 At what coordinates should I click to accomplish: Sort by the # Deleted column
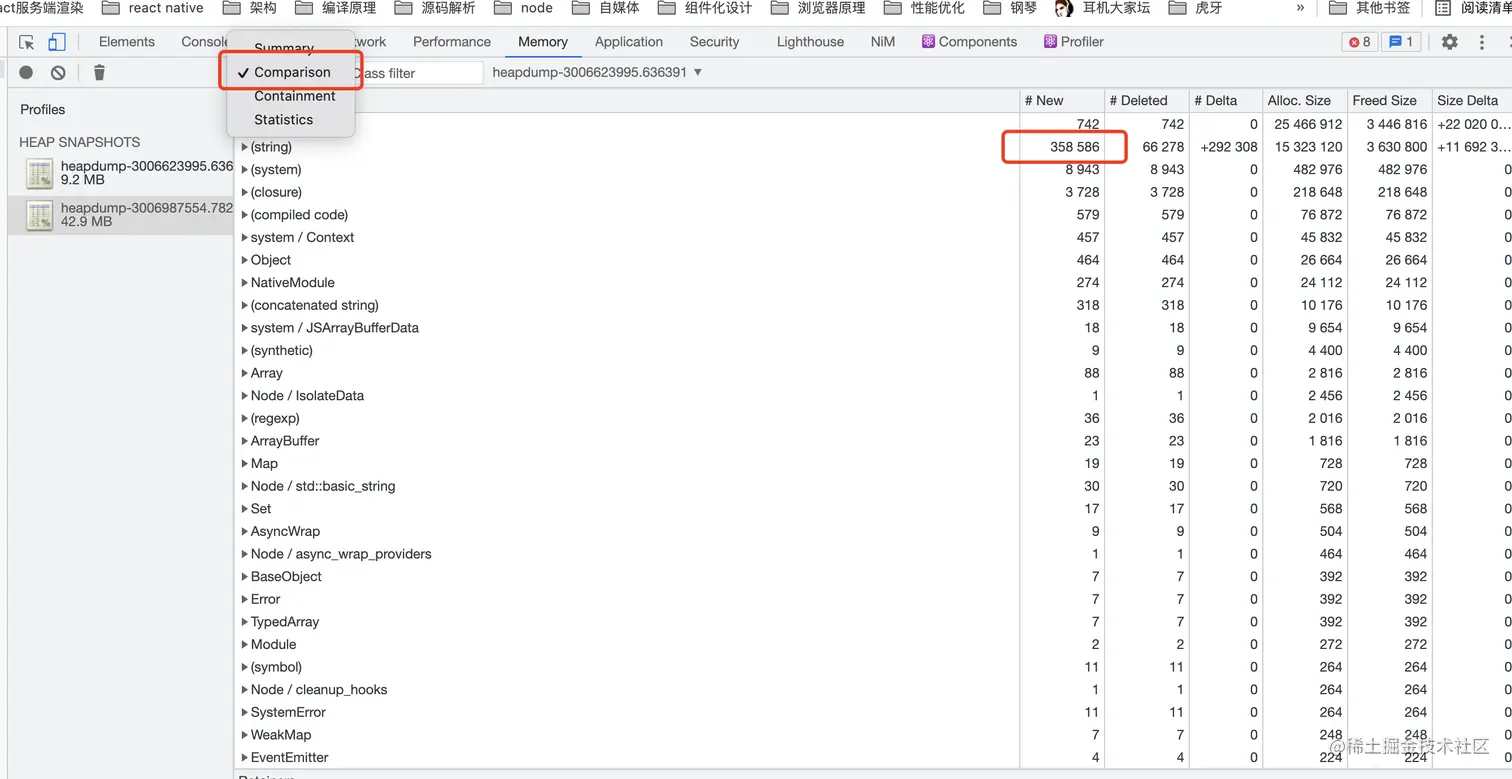[1146, 100]
